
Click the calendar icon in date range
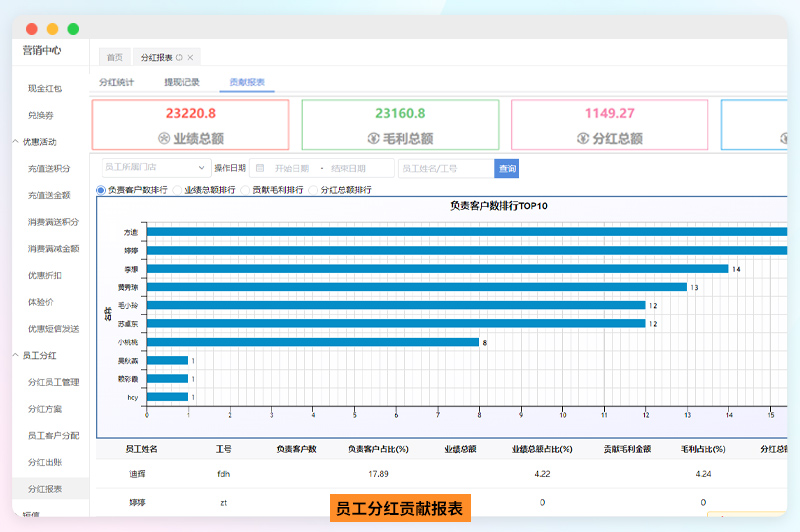click(261, 169)
